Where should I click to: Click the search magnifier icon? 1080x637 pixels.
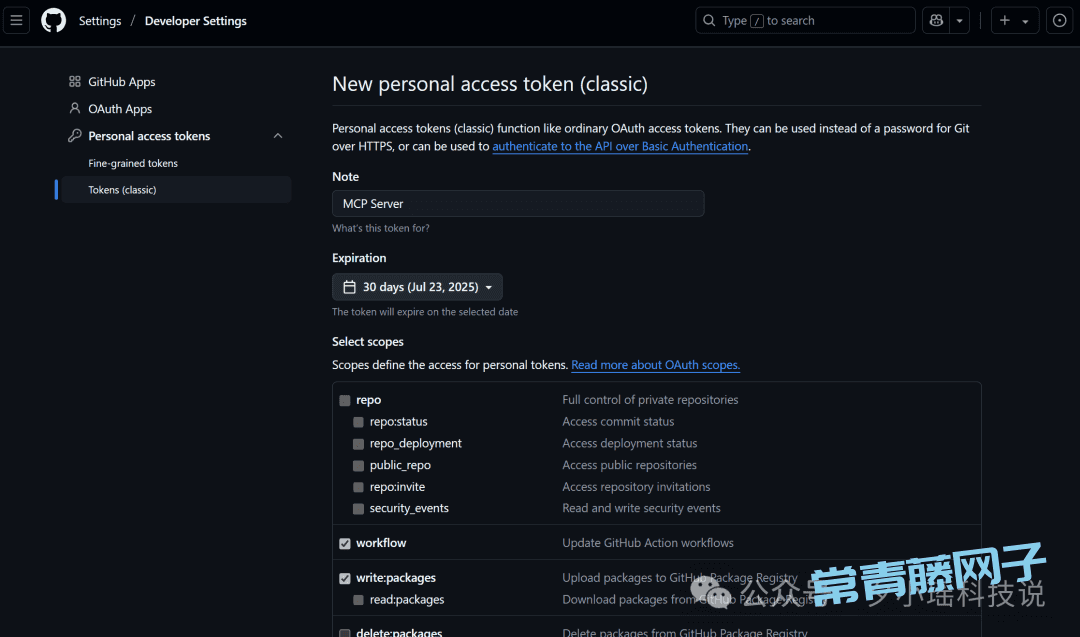(709, 21)
